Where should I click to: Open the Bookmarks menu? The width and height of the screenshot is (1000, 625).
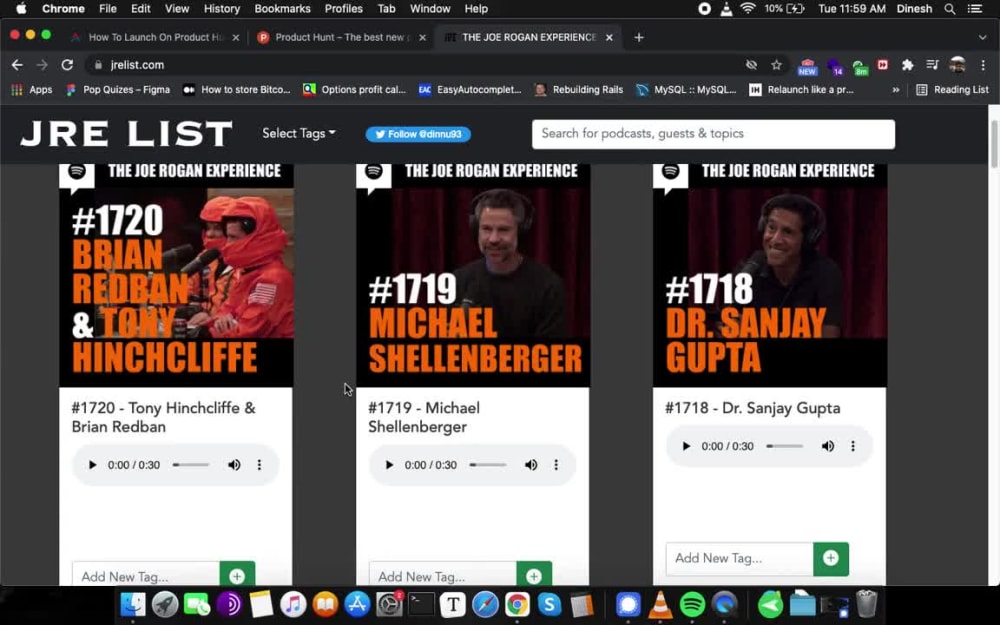click(283, 9)
